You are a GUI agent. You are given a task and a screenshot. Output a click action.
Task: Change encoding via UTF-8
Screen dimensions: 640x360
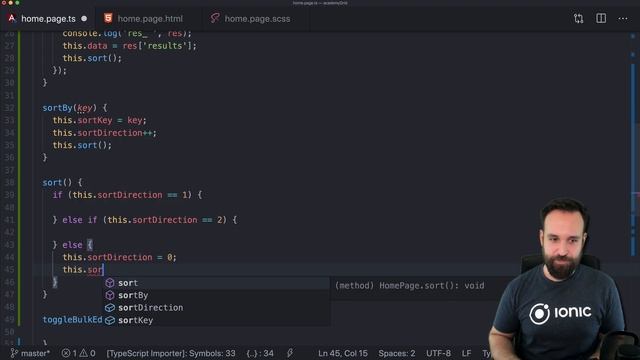[438, 353]
